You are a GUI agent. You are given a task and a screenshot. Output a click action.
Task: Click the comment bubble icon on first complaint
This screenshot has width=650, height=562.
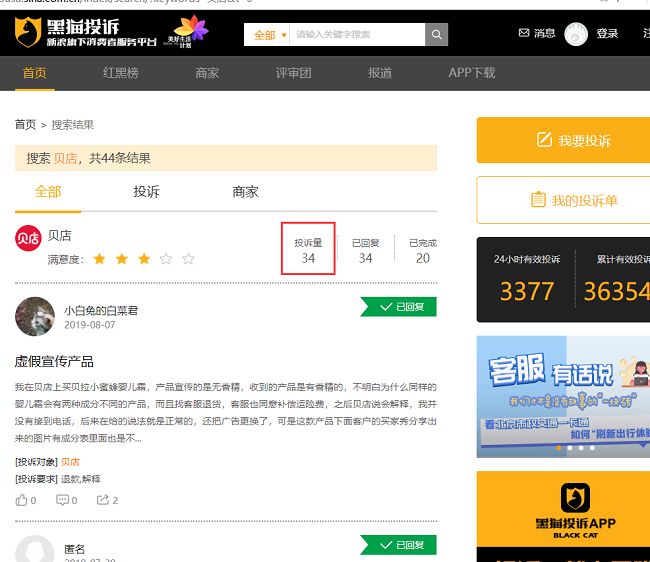[62, 500]
